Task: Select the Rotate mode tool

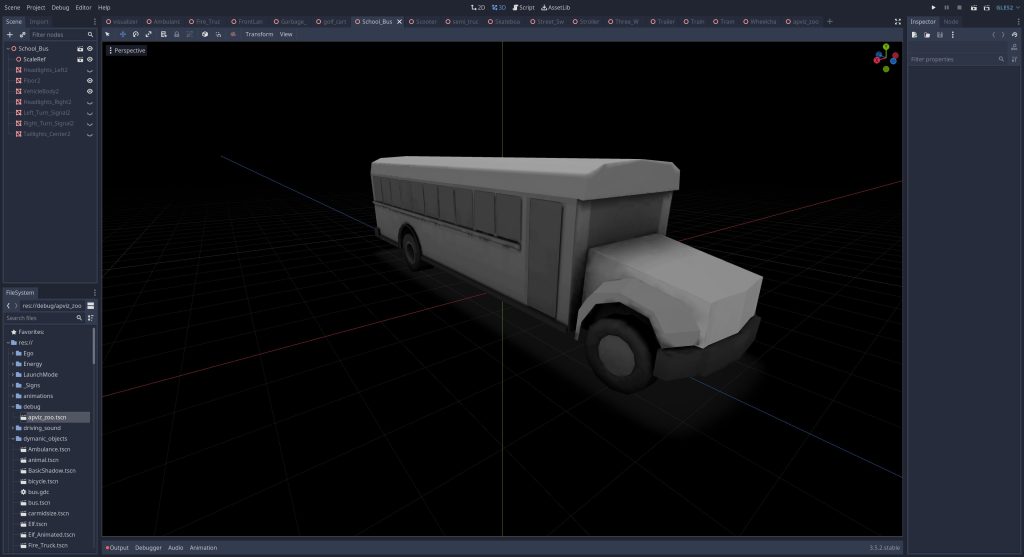Action: [136, 34]
